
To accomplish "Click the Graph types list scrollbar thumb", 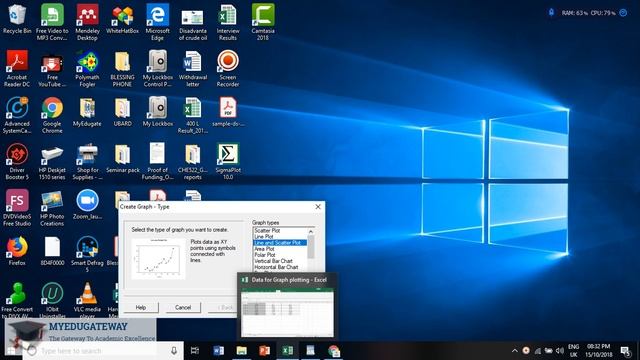I will pos(311,247).
